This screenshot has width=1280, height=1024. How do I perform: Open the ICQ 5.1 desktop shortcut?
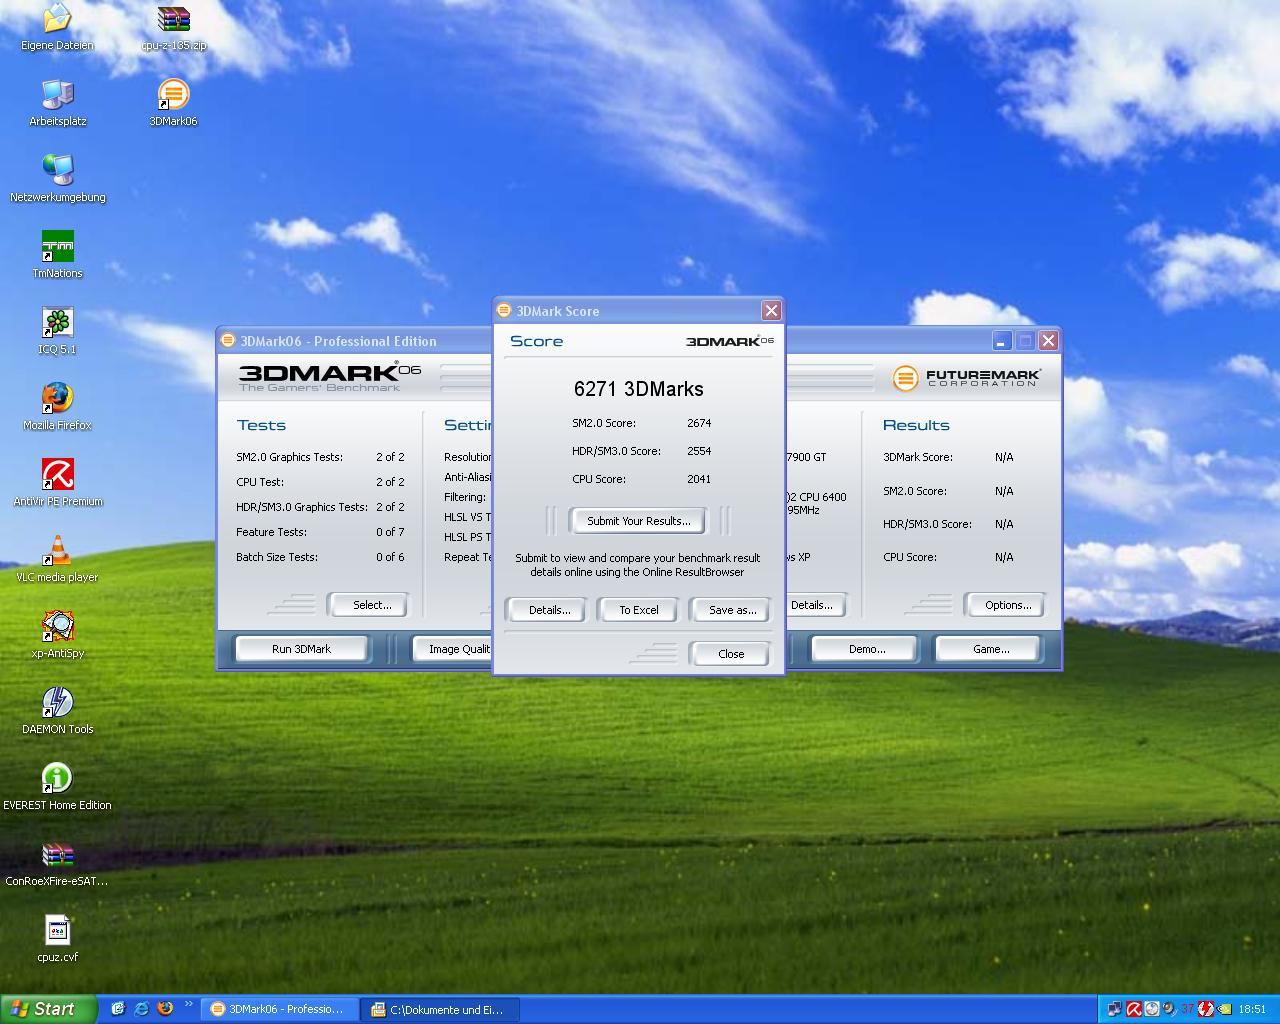(57, 331)
